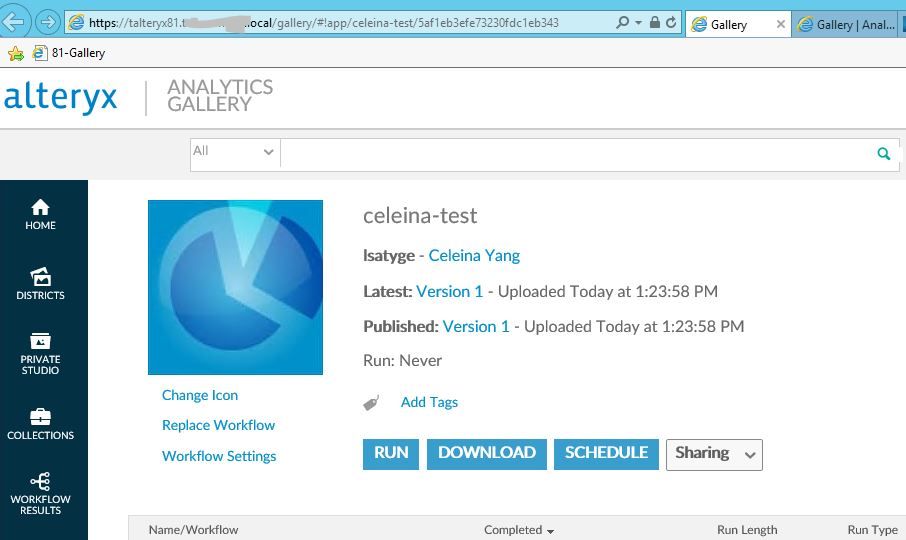Screen dimensions: 906x540
Task: Switch to the Gallery browser tab
Action: click(x=729, y=24)
